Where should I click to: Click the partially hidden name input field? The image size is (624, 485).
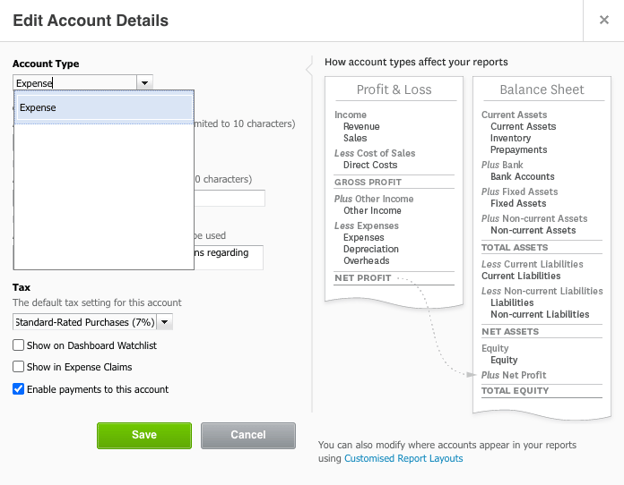230,198
